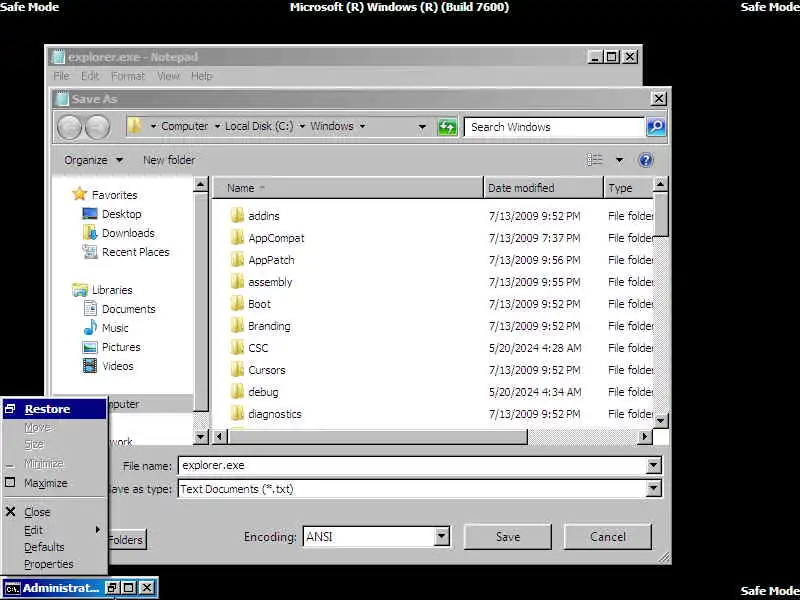Click the cmd icon on Administrator bar
800x600 pixels.
click(12, 588)
